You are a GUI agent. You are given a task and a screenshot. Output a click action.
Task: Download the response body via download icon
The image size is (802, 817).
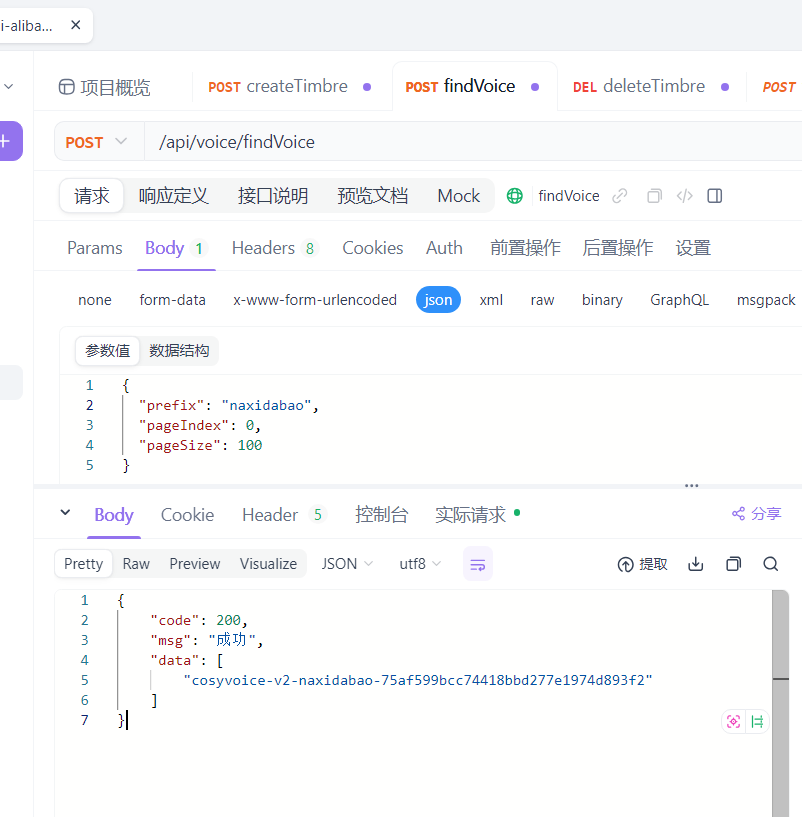click(695, 564)
